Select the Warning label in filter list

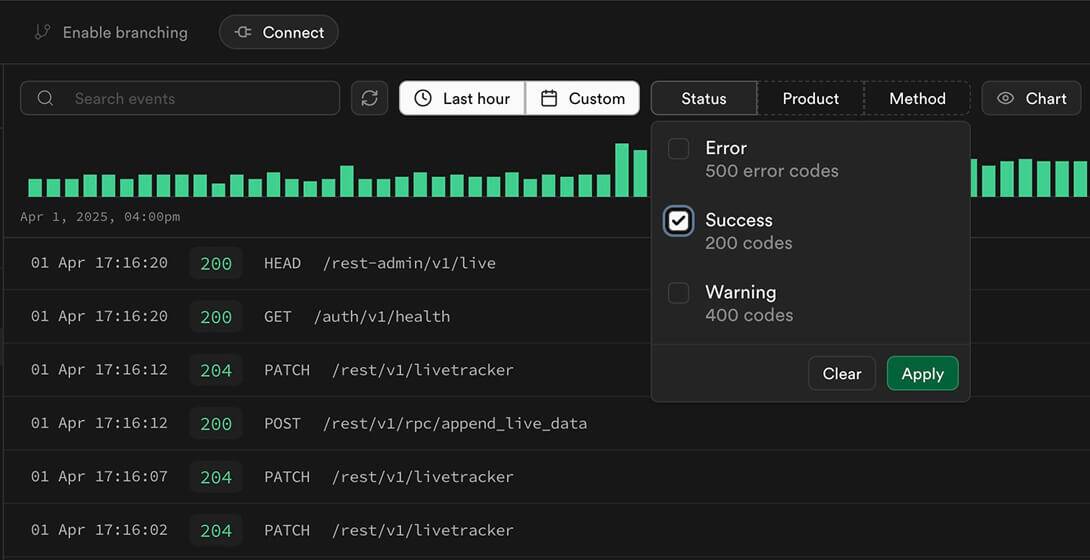click(x=740, y=293)
